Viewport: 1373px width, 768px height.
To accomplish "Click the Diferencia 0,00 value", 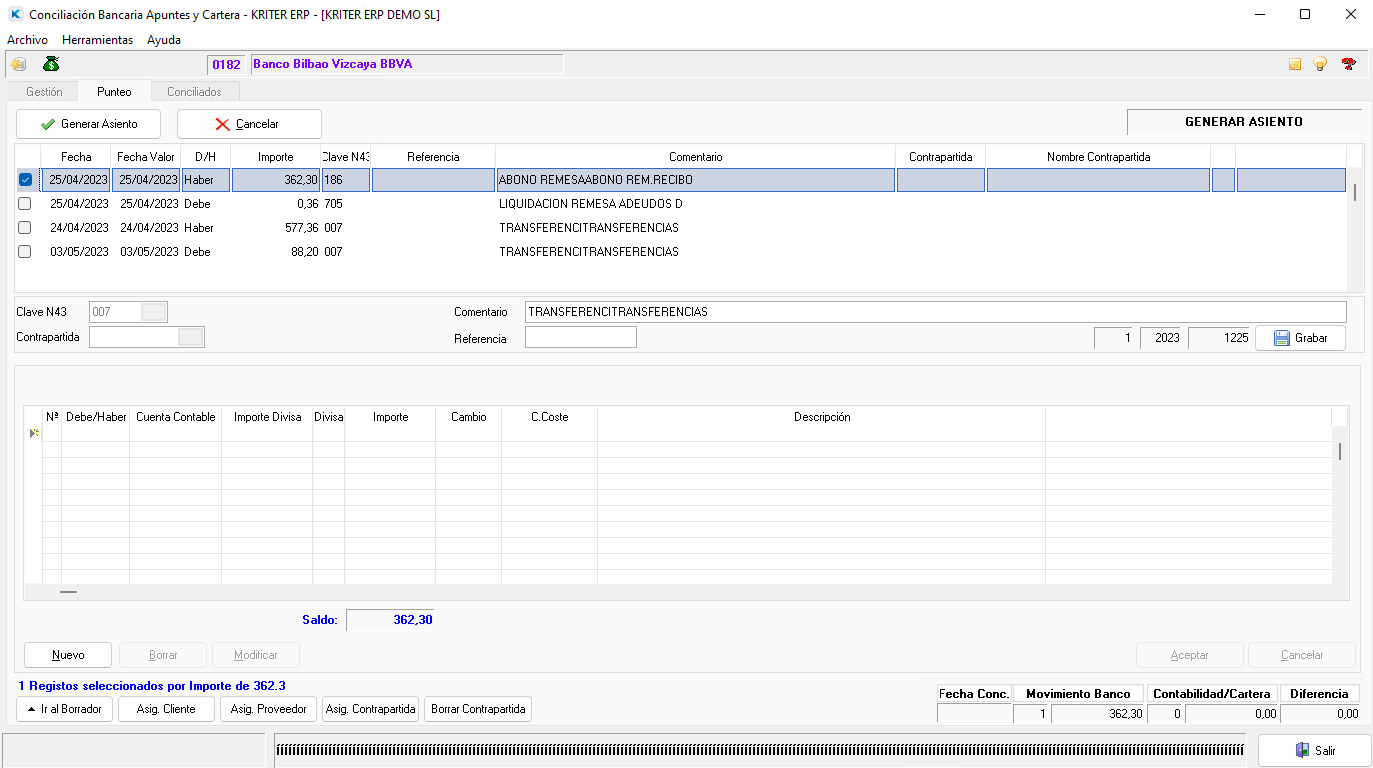I will pyautogui.click(x=1319, y=714).
